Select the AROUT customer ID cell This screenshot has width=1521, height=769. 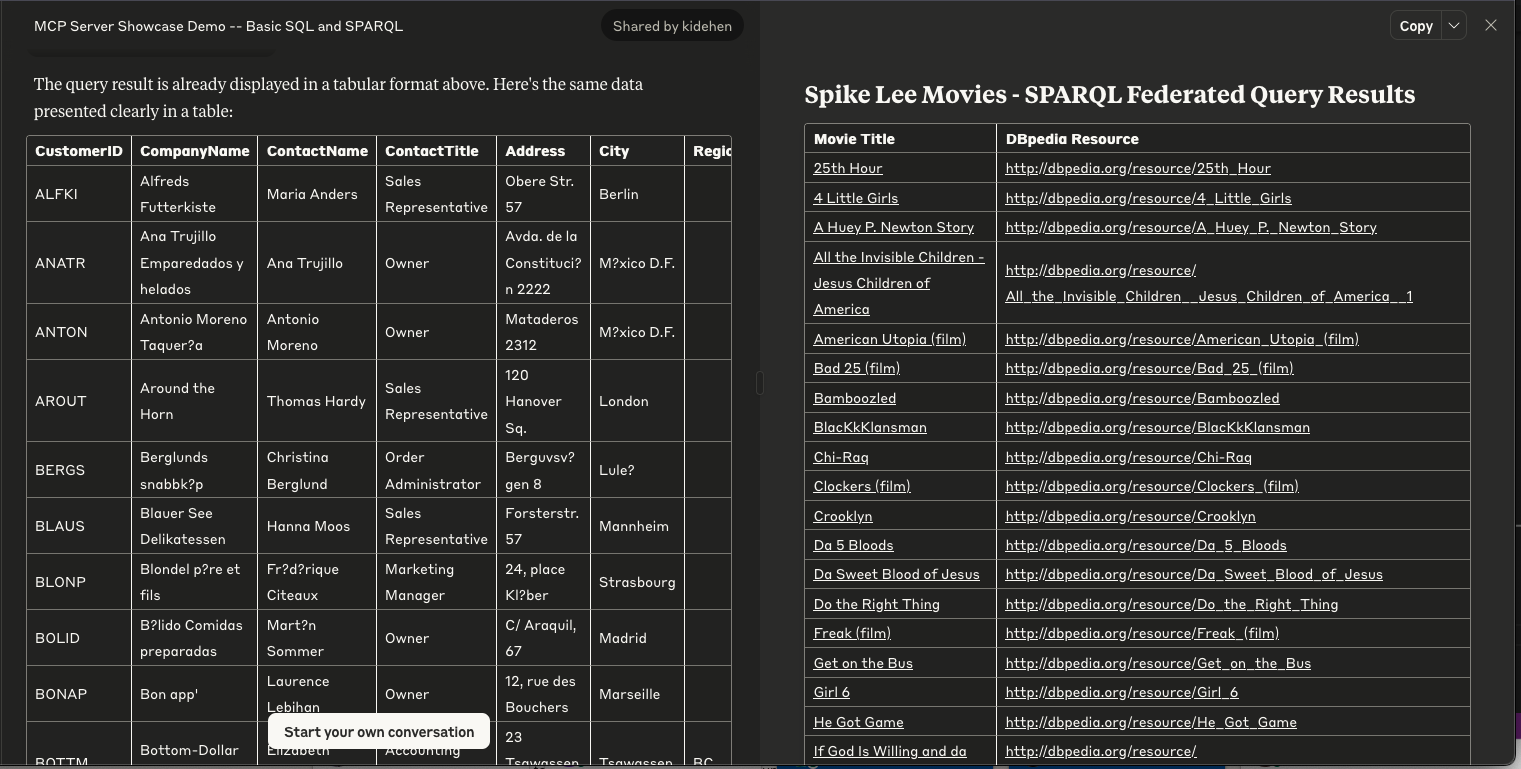coord(79,401)
